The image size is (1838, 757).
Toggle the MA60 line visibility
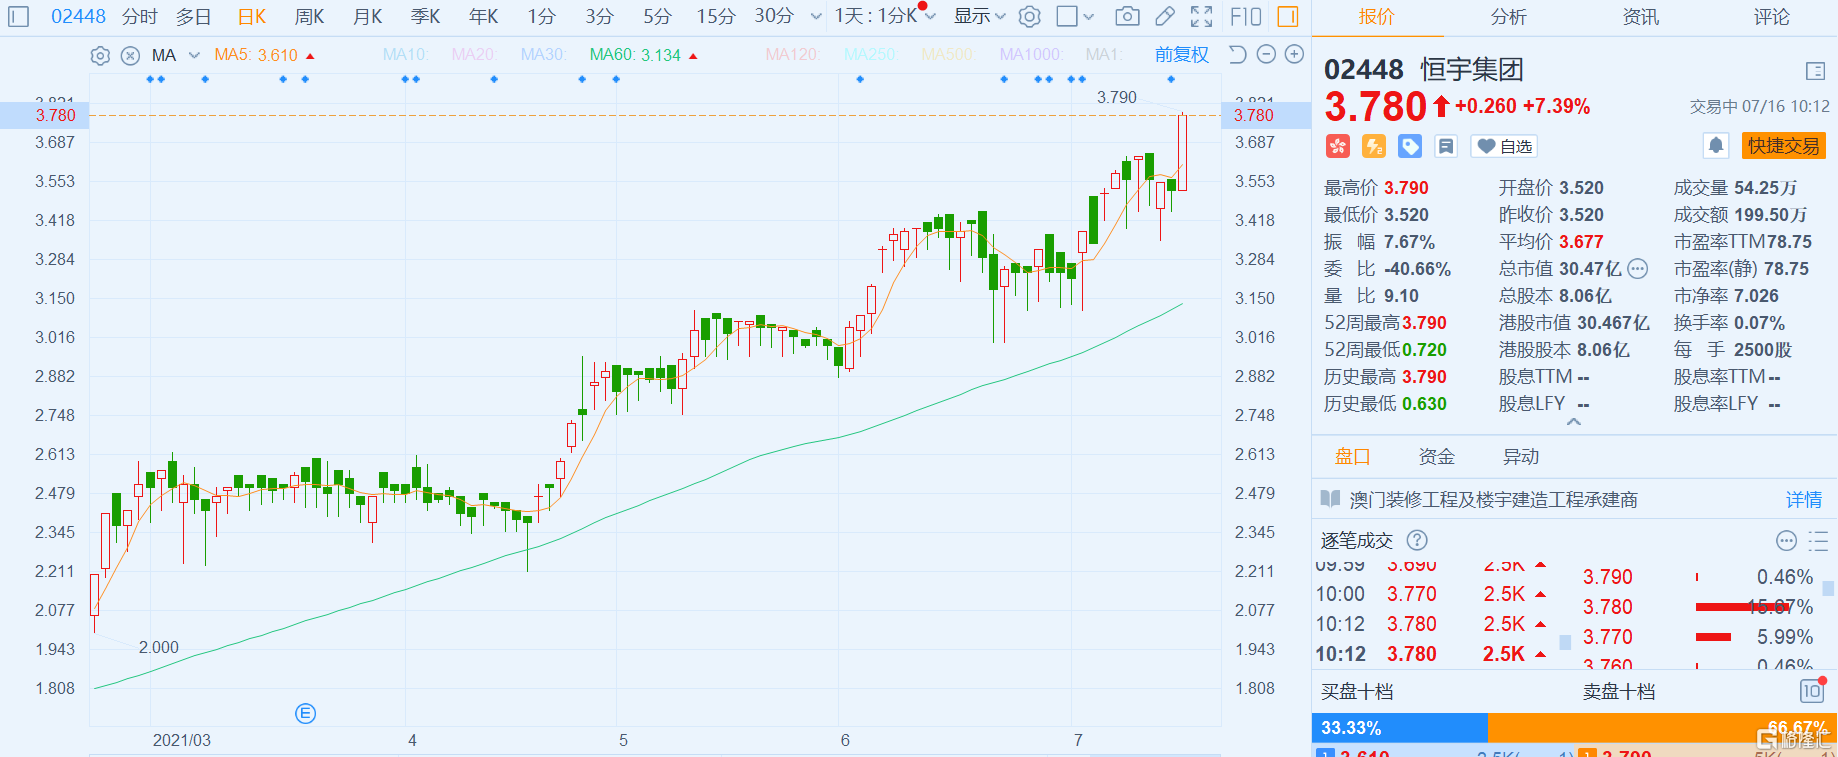(635, 54)
